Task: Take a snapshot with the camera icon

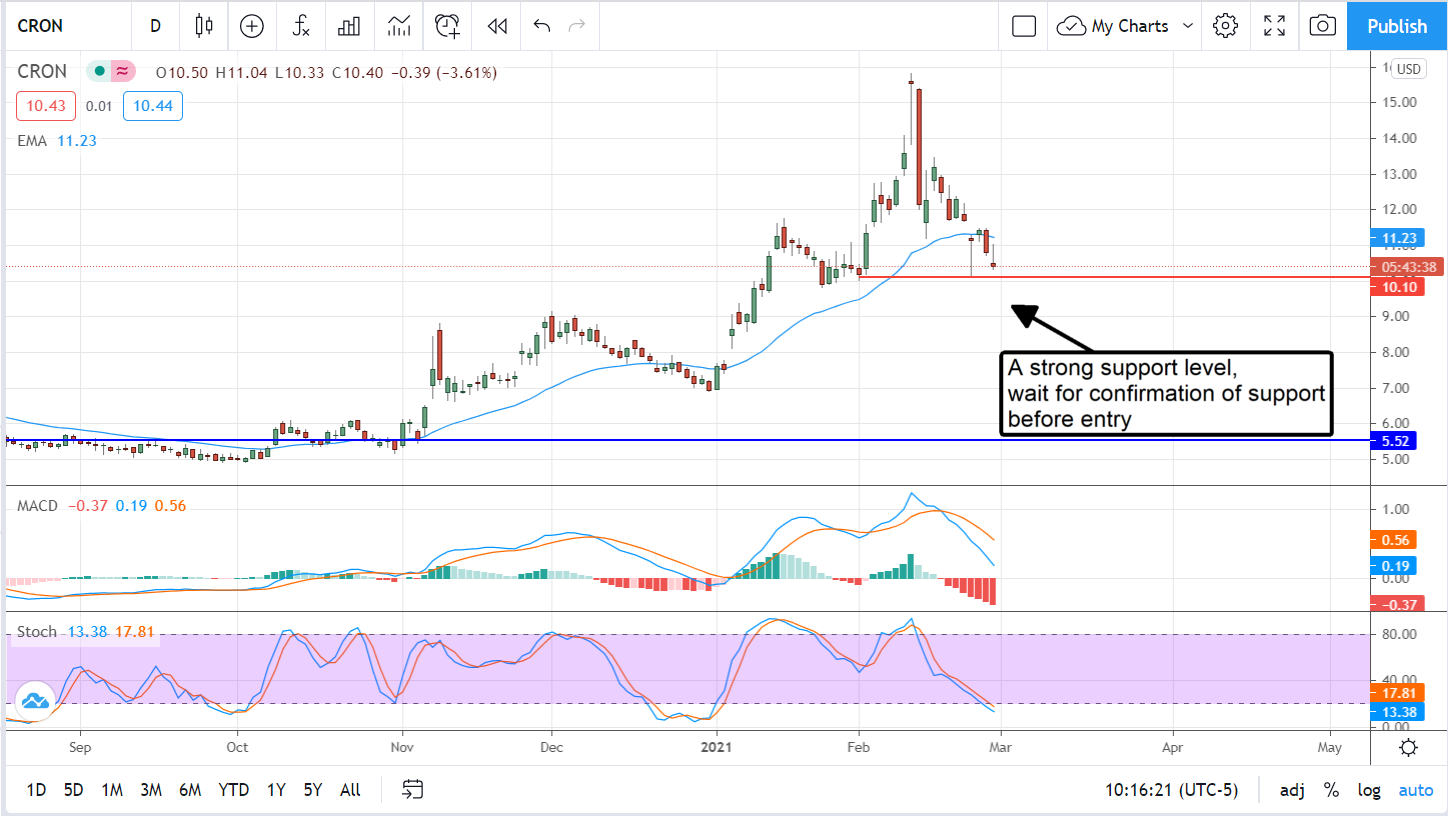Action: click(1322, 26)
